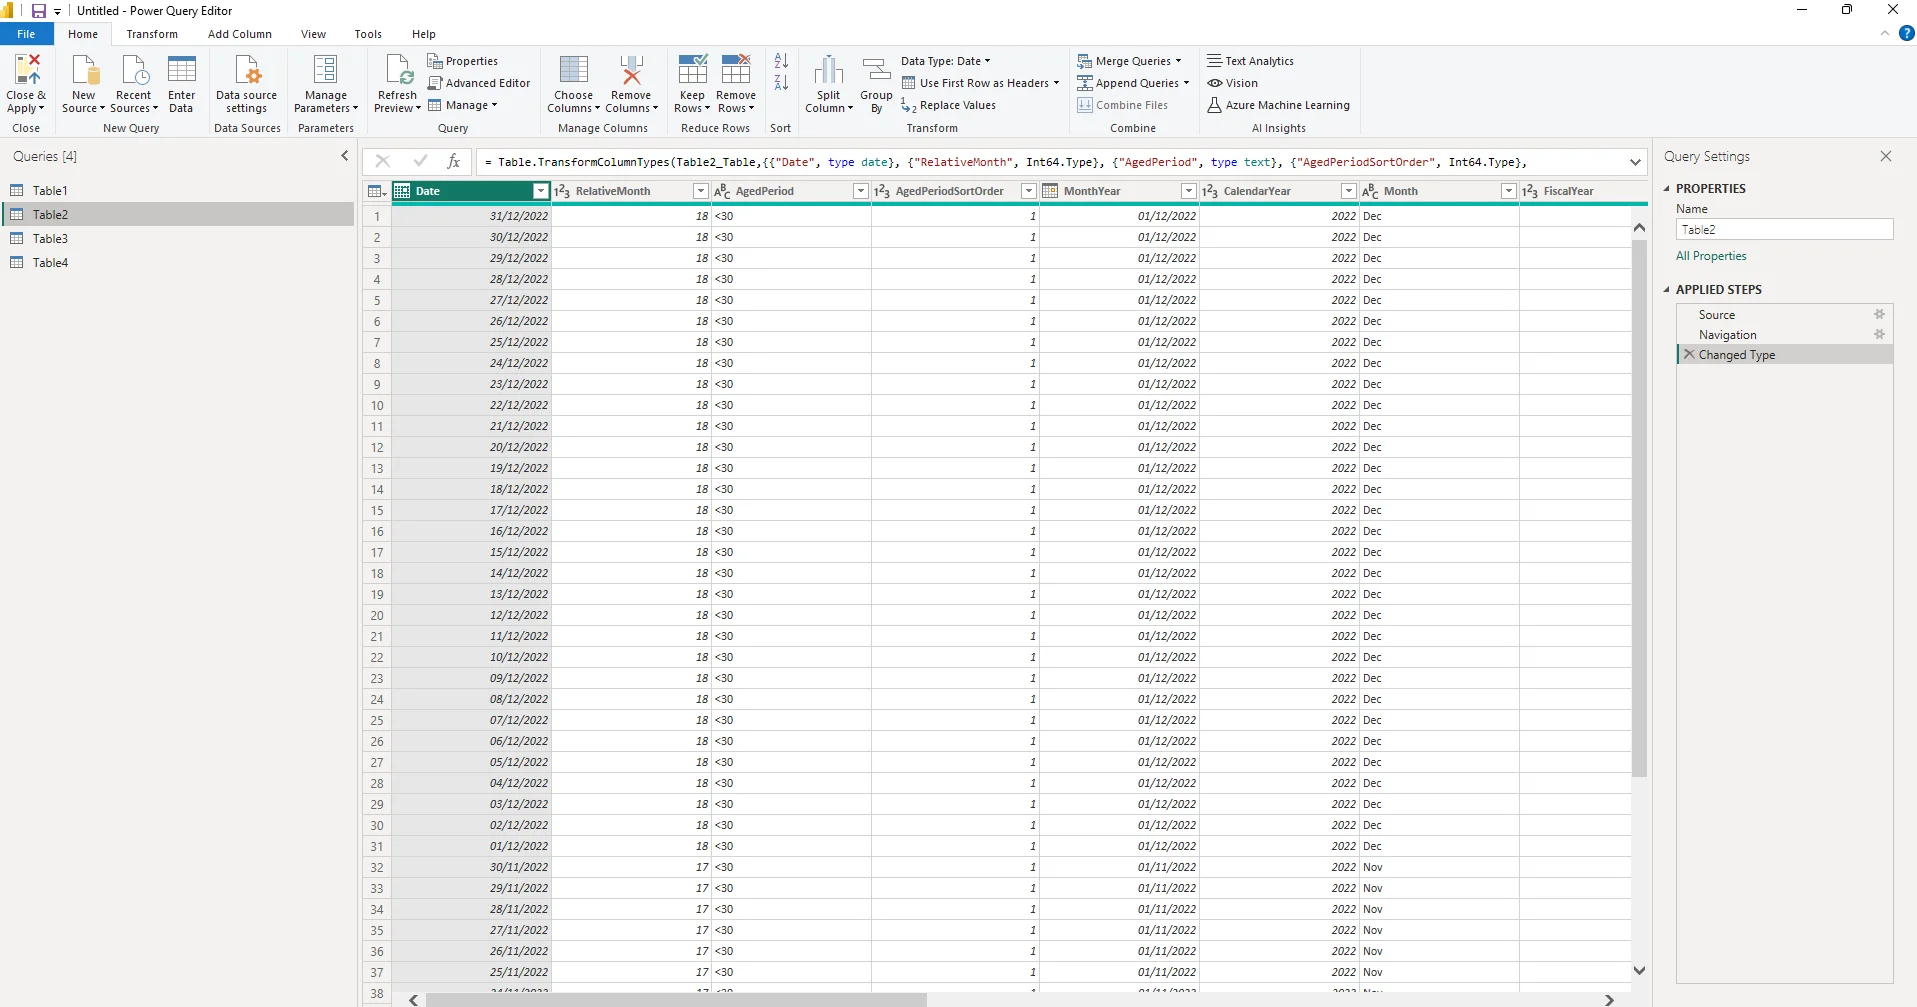This screenshot has width=1917, height=1007.
Task: Open the gear settings for the Navigation step
Action: tap(1879, 334)
